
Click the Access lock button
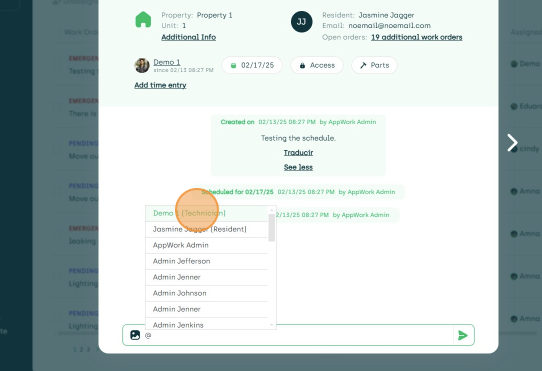coord(317,65)
